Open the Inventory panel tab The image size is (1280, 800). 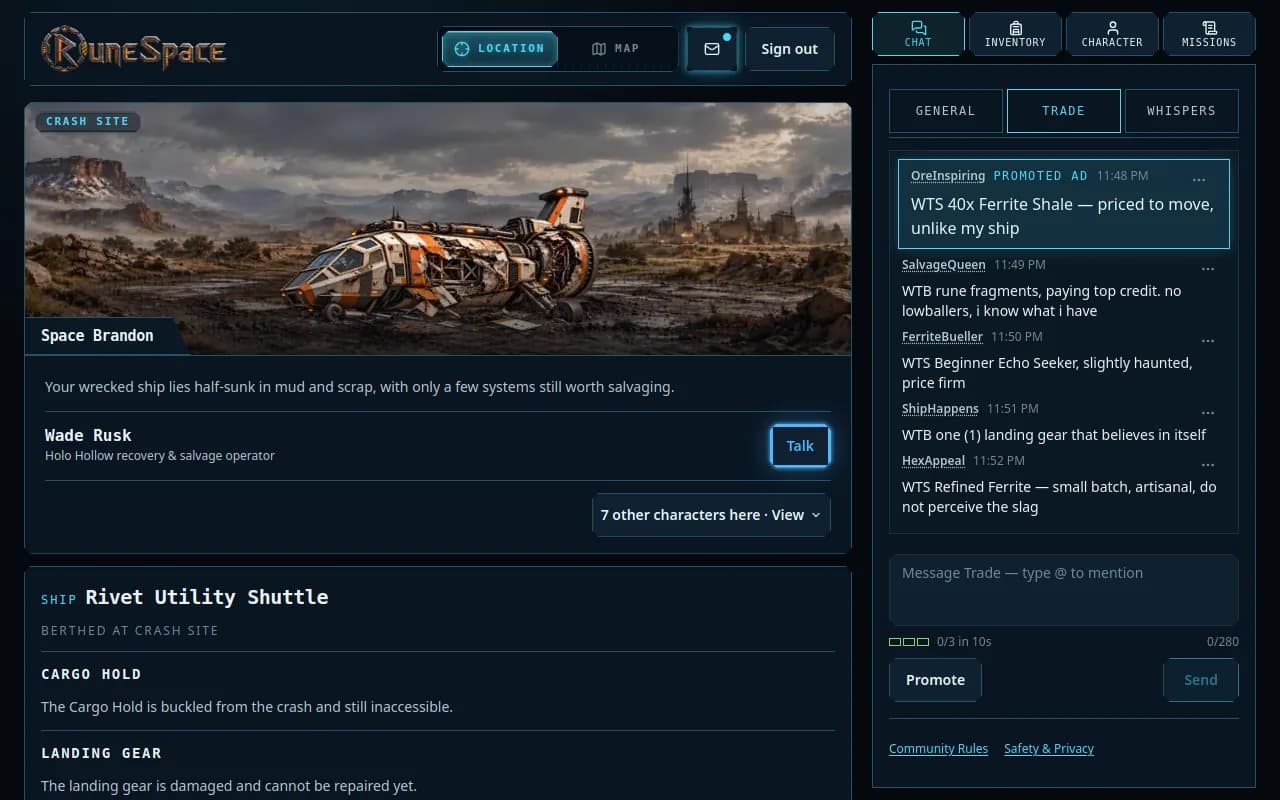tap(1015, 34)
